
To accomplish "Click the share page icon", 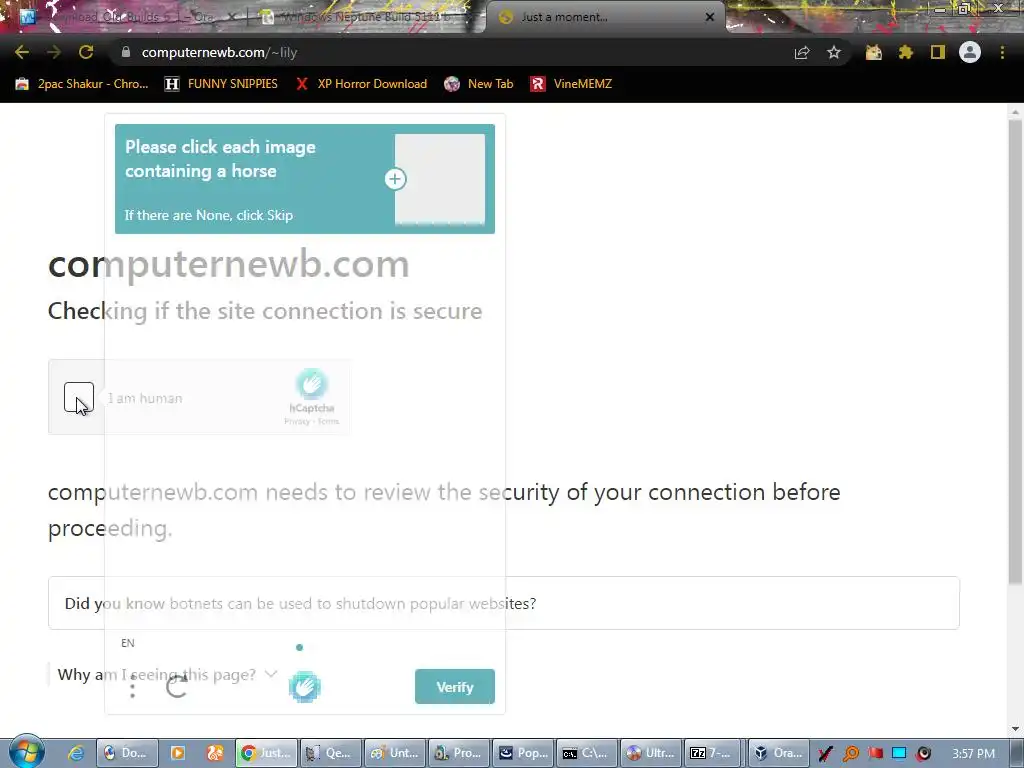I will click(802, 52).
